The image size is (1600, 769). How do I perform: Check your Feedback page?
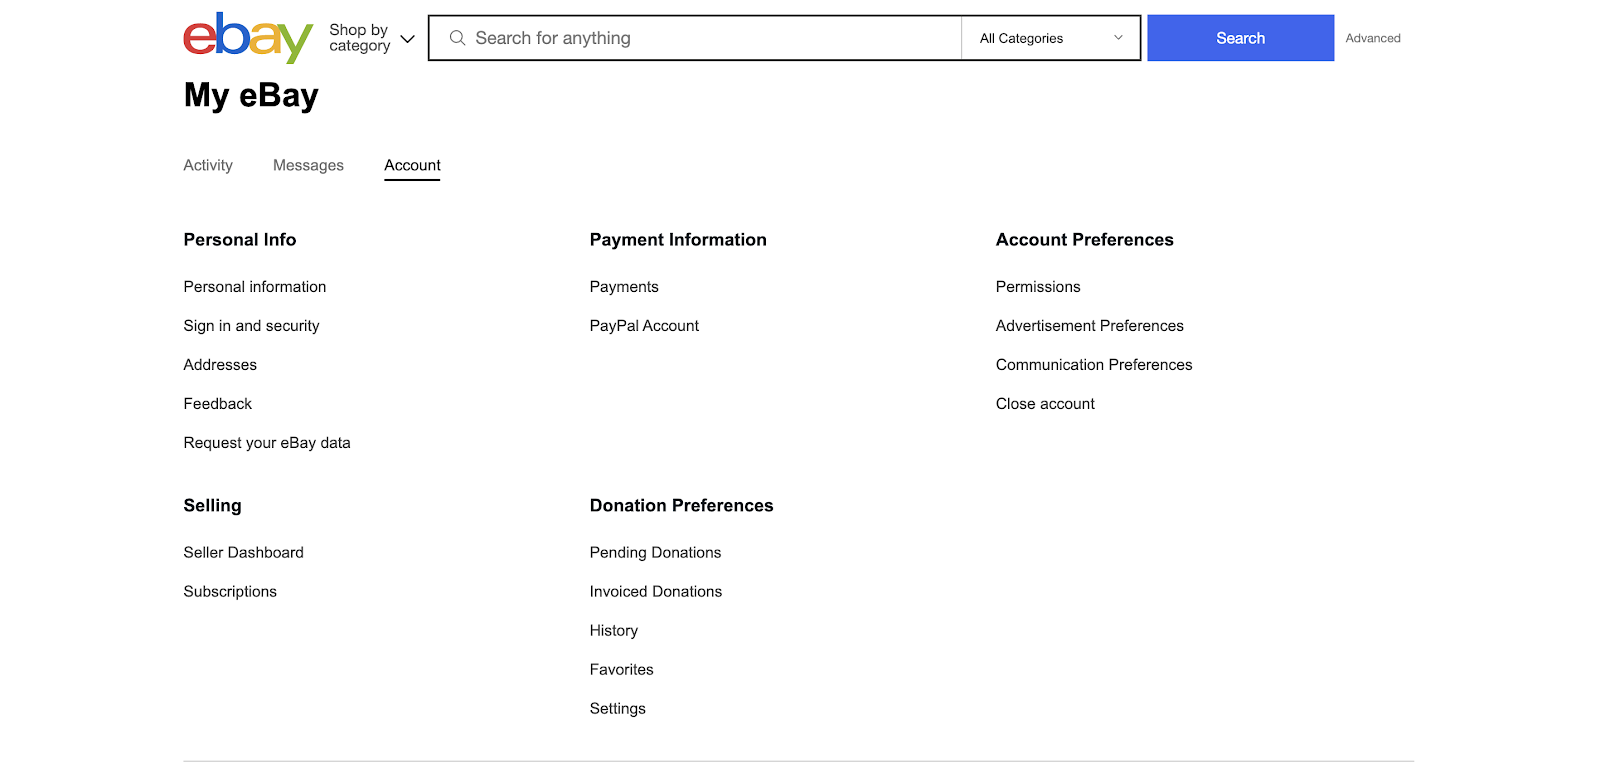217,403
